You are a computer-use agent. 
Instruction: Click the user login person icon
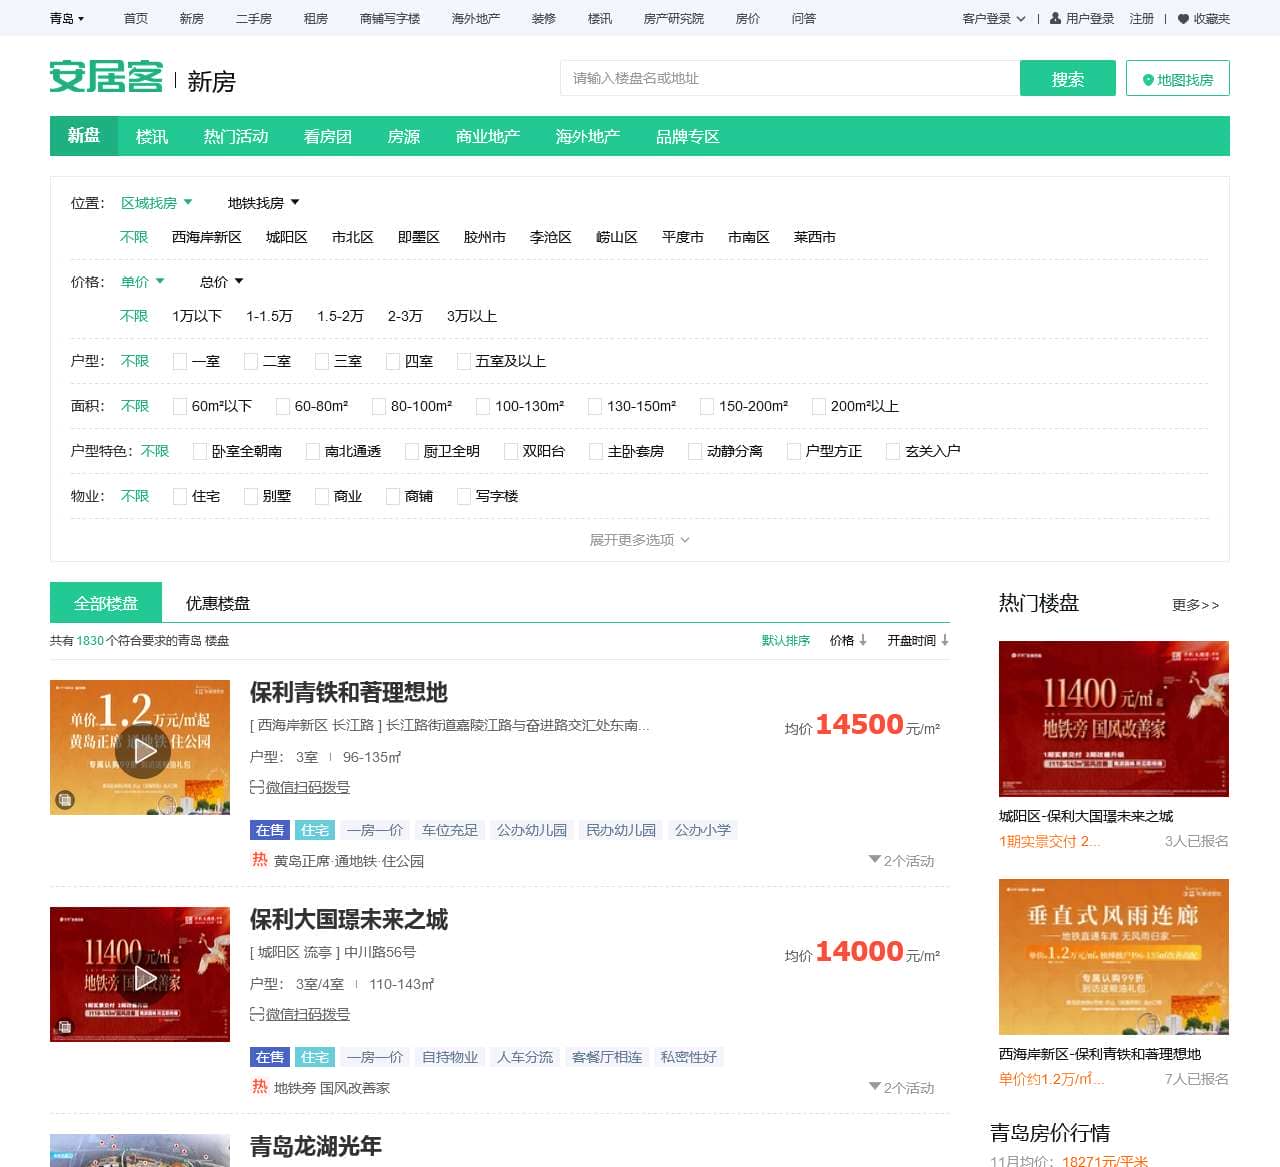pyautogui.click(x=1056, y=17)
